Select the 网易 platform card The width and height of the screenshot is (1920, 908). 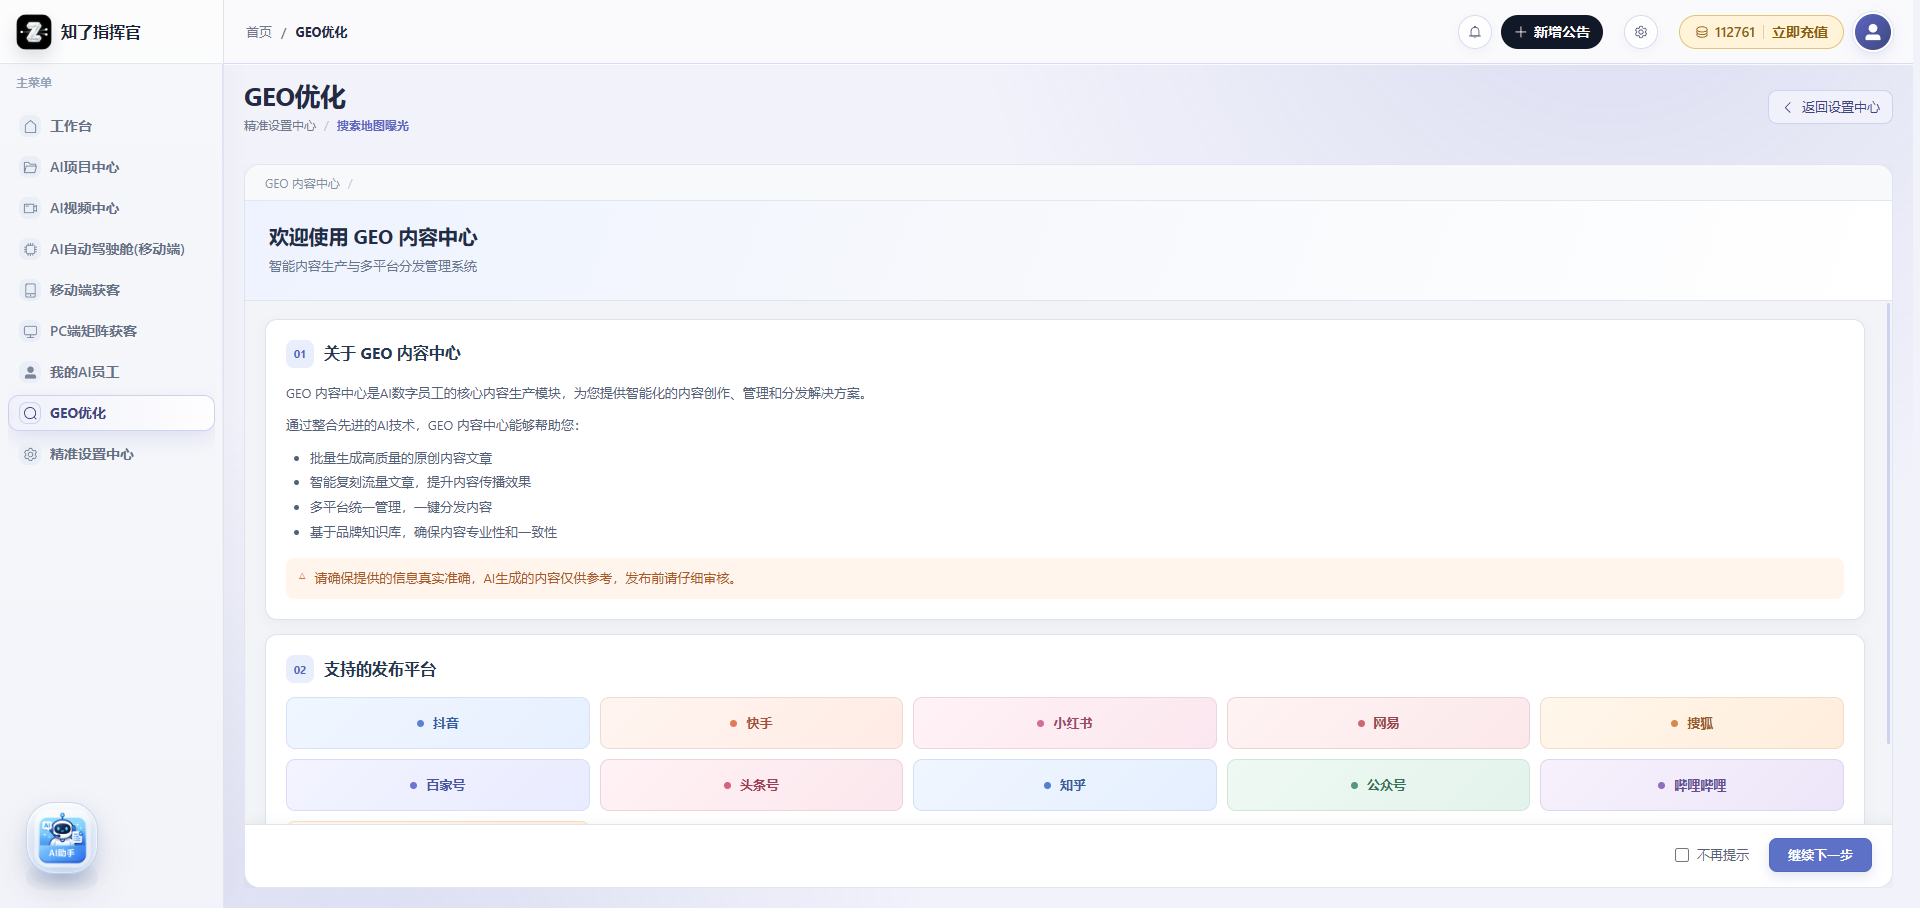pos(1378,723)
